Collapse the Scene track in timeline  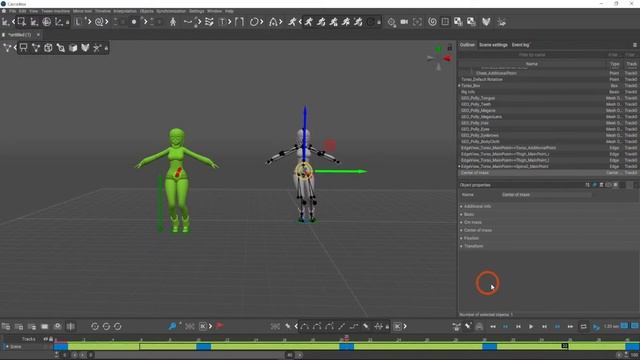pos(7,347)
